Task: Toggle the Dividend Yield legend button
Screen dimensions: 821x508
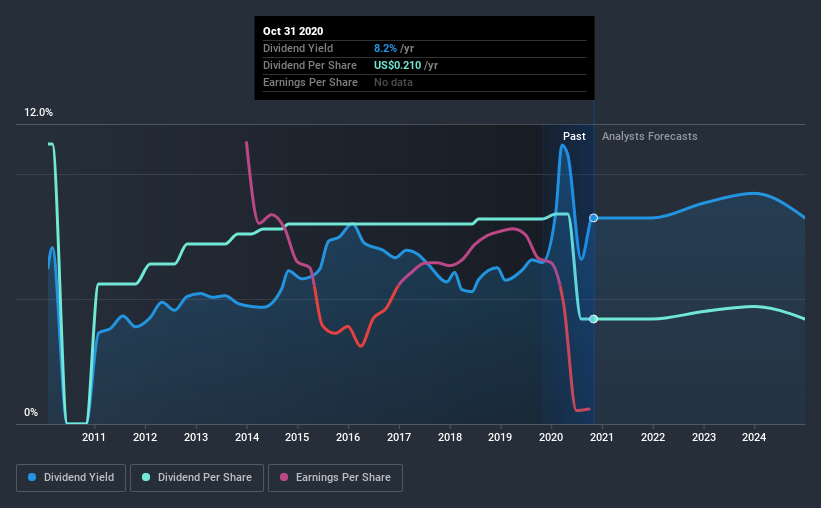Action: (71, 478)
